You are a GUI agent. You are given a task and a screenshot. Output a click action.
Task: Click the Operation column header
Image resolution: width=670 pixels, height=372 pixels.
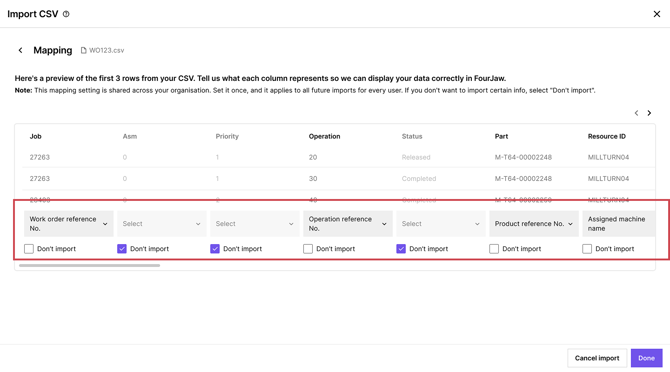[324, 136]
